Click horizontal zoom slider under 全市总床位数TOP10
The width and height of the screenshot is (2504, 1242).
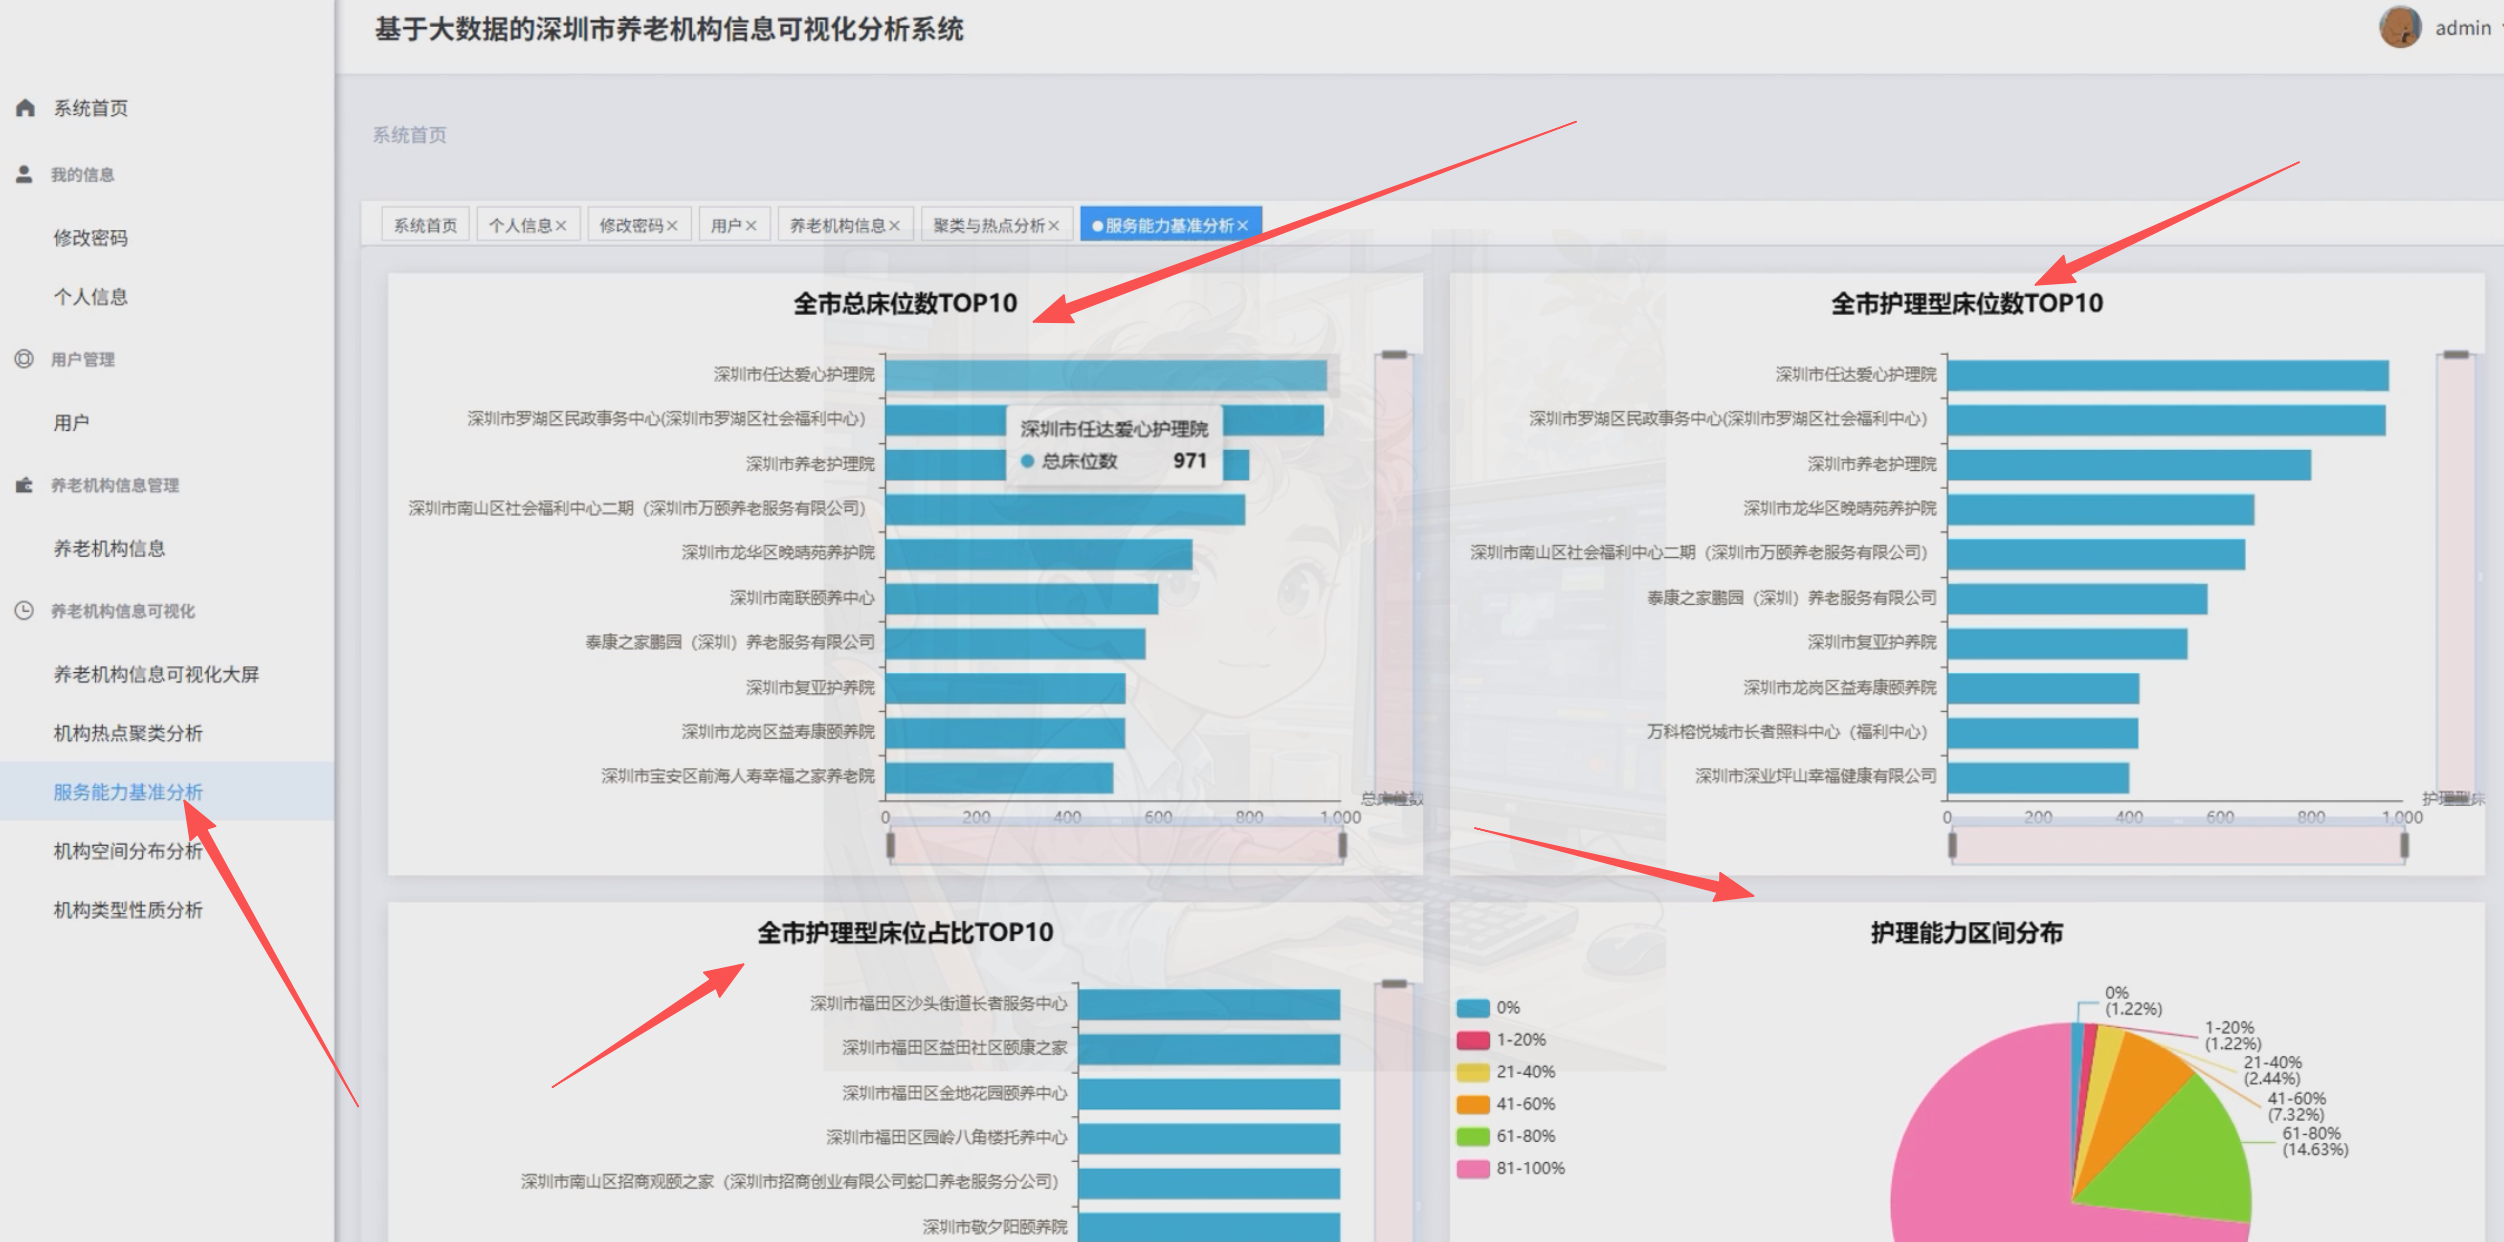point(1115,846)
